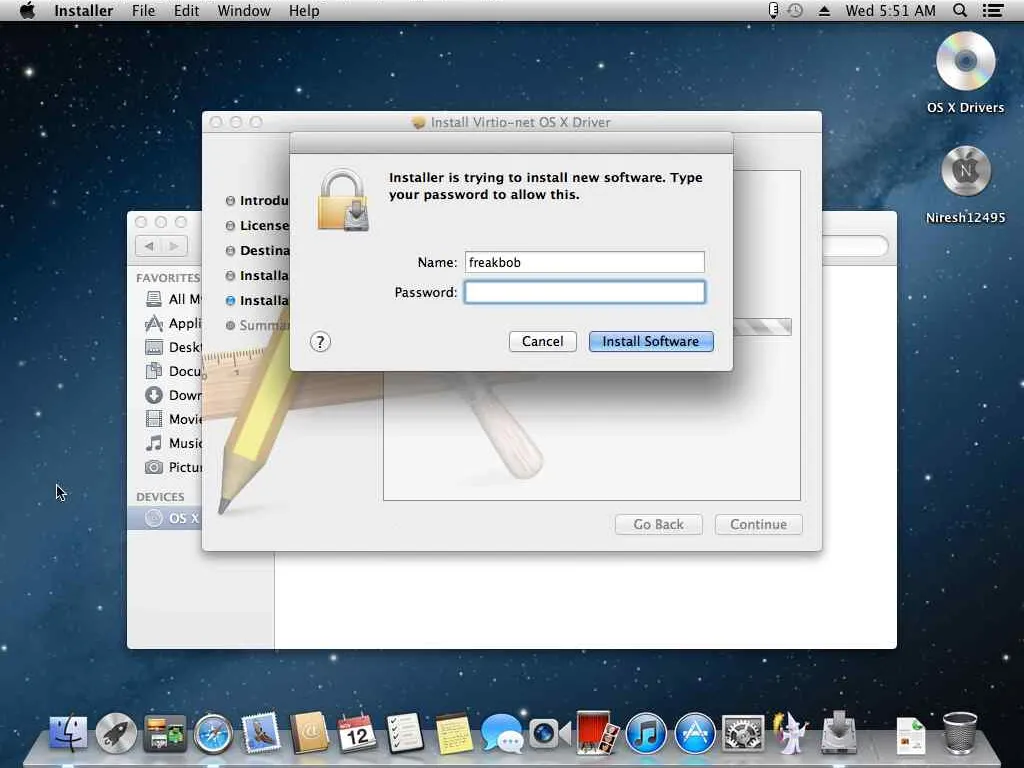Click the Time Machine menu bar icon

point(795,10)
